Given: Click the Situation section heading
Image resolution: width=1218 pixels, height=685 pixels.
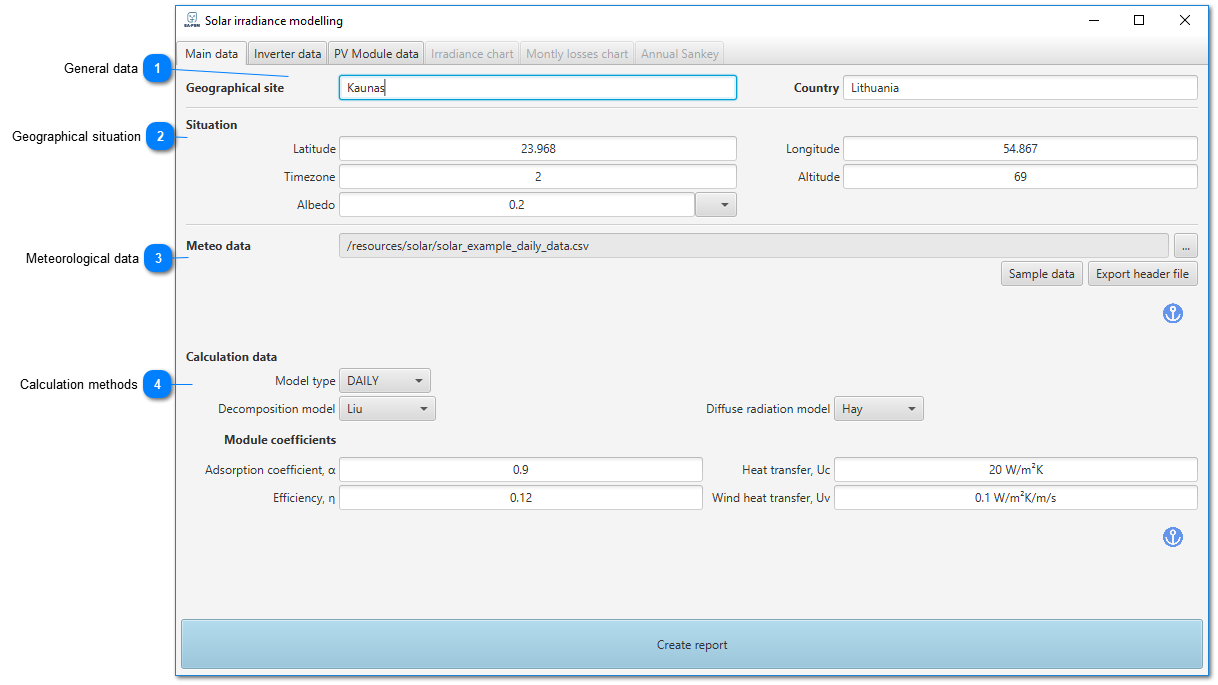Looking at the screenshot, I should pos(212,125).
